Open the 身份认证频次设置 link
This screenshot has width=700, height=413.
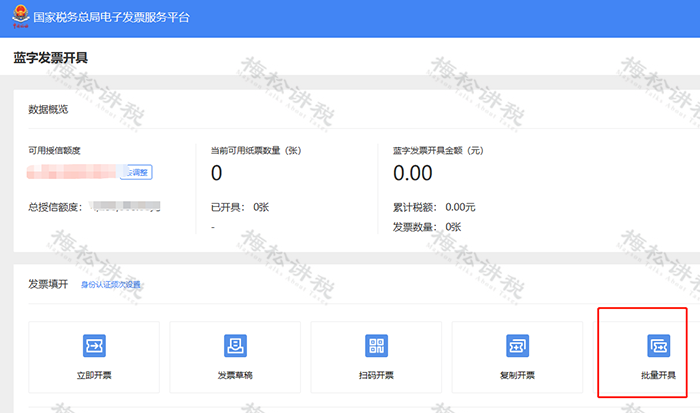click(111, 285)
